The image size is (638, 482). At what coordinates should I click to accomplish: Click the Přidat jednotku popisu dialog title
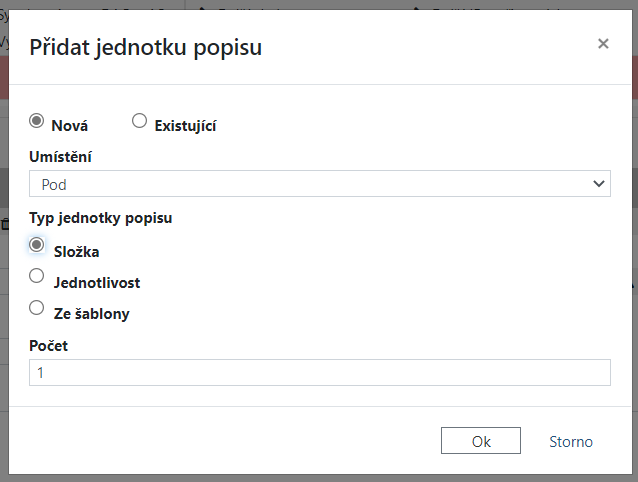146,46
